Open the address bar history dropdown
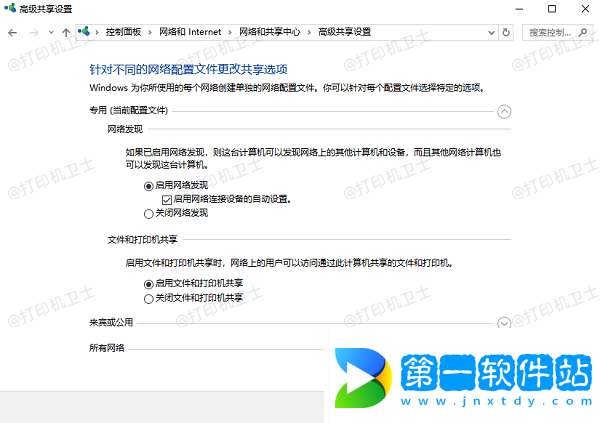This screenshot has width=600, height=423. point(491,33)
